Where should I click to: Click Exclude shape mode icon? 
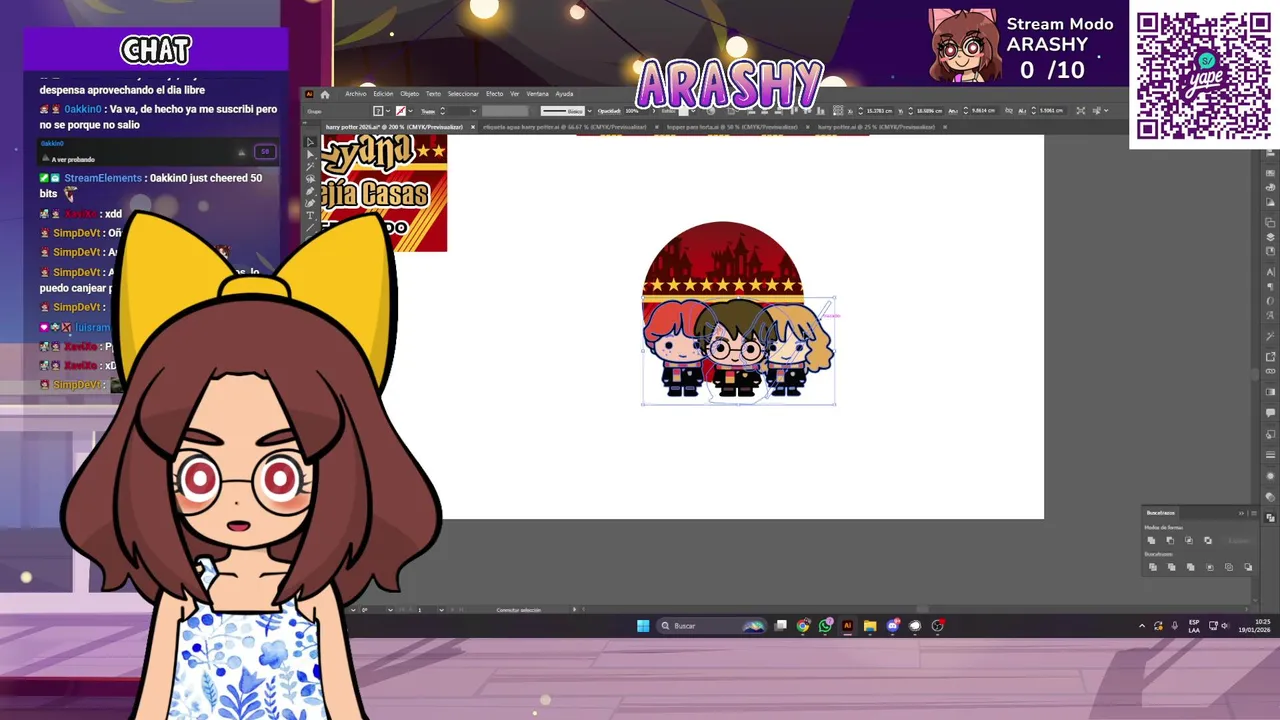pyautogui.click(x=1208, y=540)
